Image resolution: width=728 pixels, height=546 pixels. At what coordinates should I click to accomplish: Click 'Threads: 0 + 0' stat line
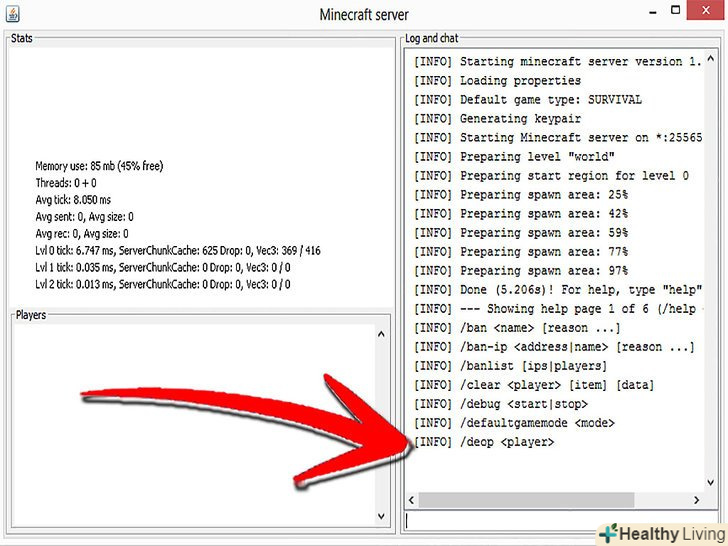click(x=66, y=182)
